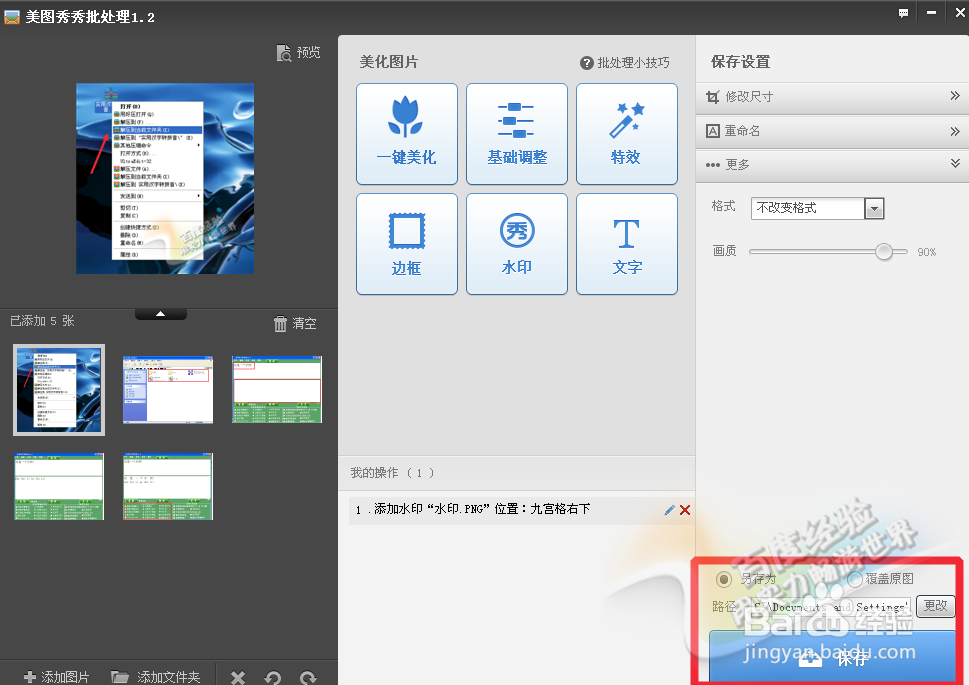Click the 清空 trash icon to clear images
969x685 pixels.
280,323
